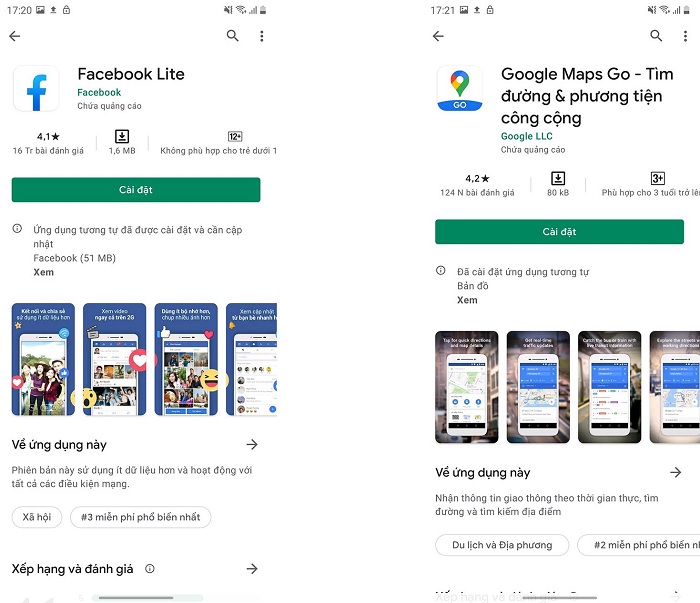
Task: Tap the Facebook Lite app icon
Action: pyautogui.click(x=36, y=88)
